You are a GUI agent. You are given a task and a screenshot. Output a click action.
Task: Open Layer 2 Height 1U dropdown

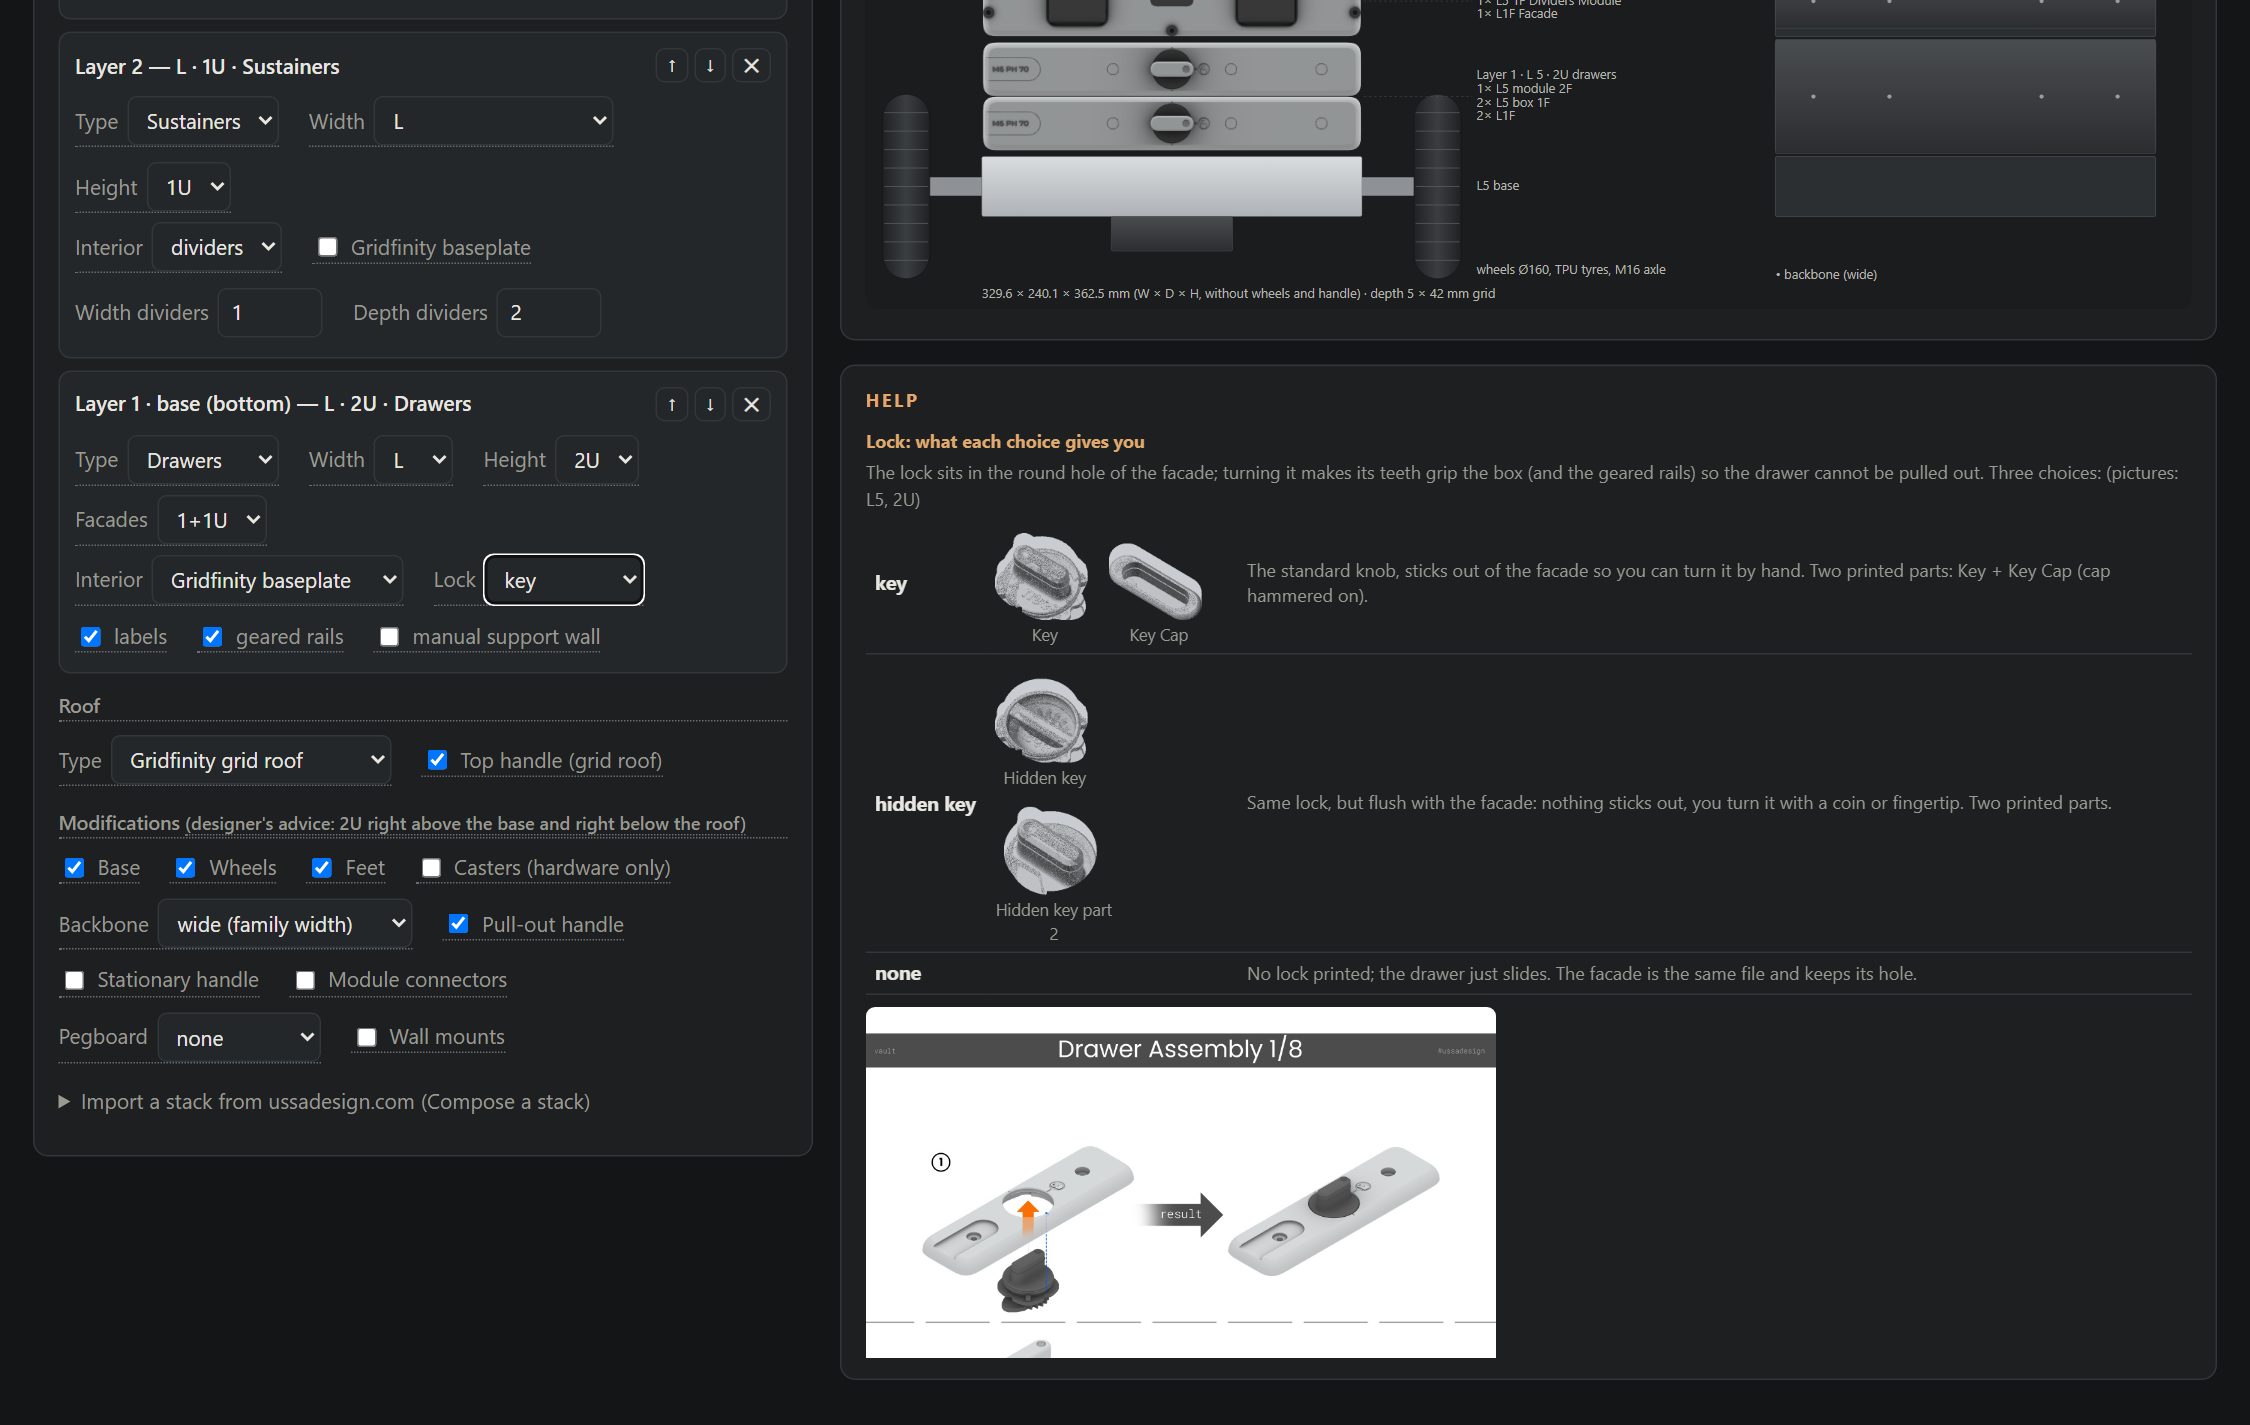click(189, 187)
